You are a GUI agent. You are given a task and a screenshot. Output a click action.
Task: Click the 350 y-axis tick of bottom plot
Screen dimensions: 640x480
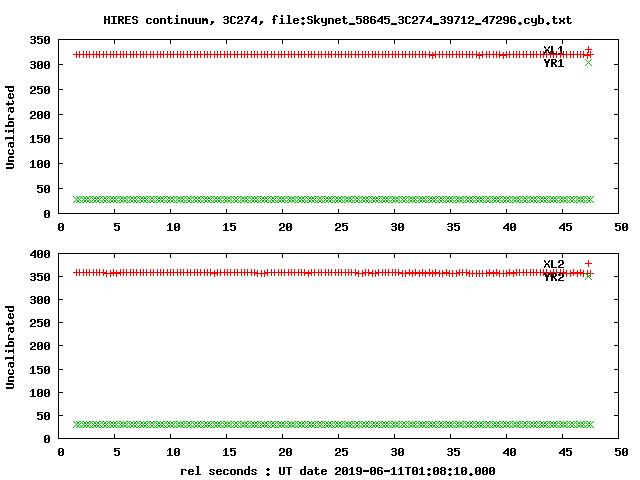[x=40, y=277]
